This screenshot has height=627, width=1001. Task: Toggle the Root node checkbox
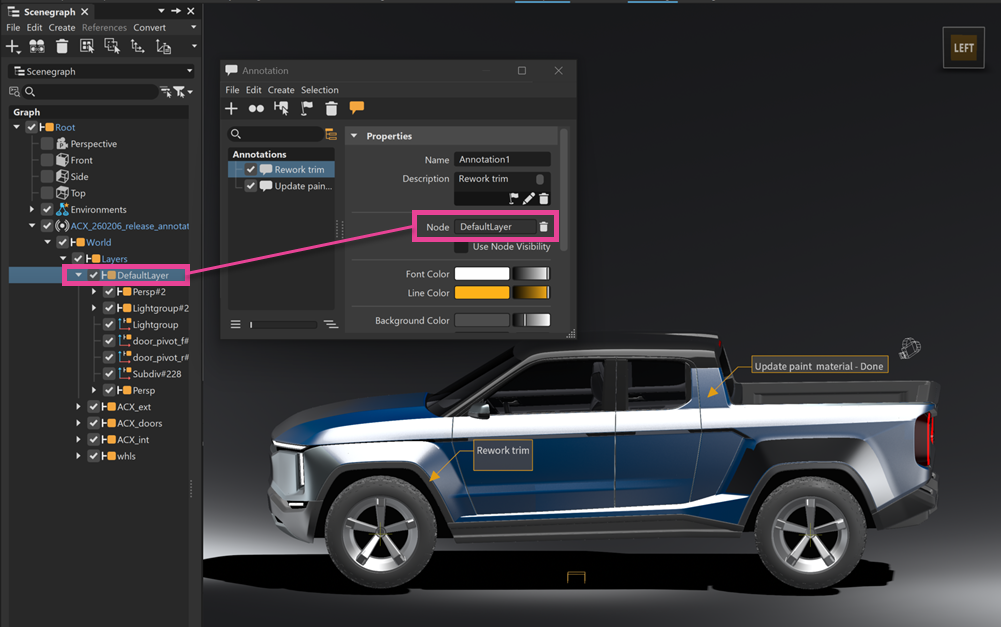pos(31,127)
